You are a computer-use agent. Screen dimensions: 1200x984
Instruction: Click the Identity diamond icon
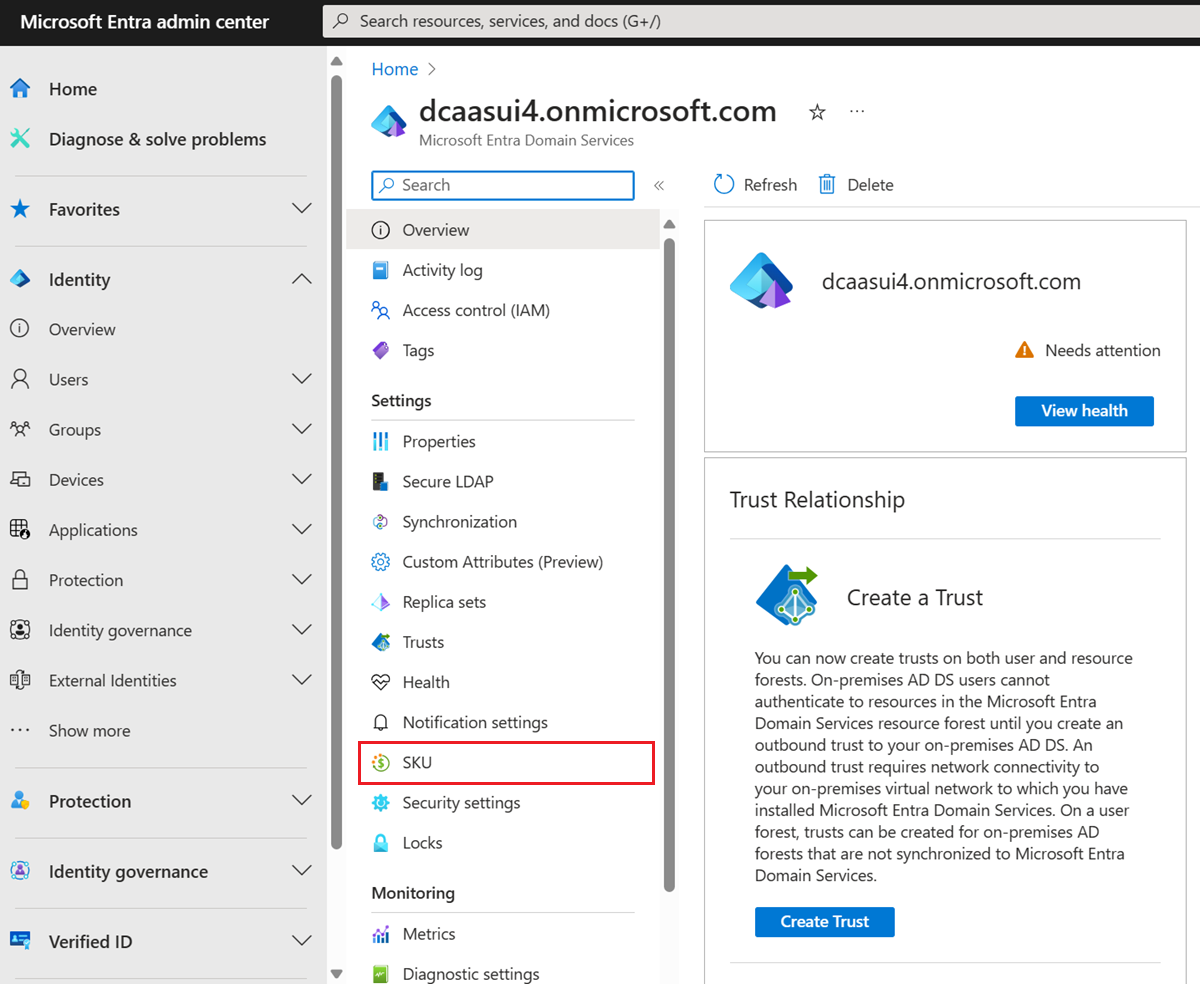click(20, 280)
